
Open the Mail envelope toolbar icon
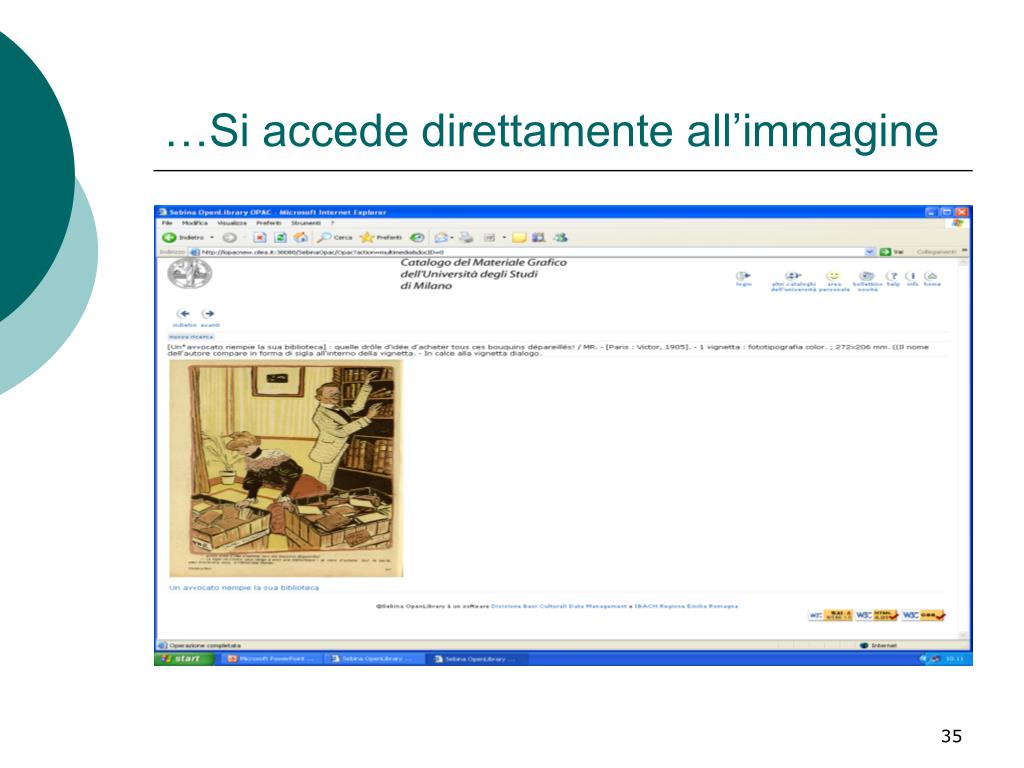(441, 238)
